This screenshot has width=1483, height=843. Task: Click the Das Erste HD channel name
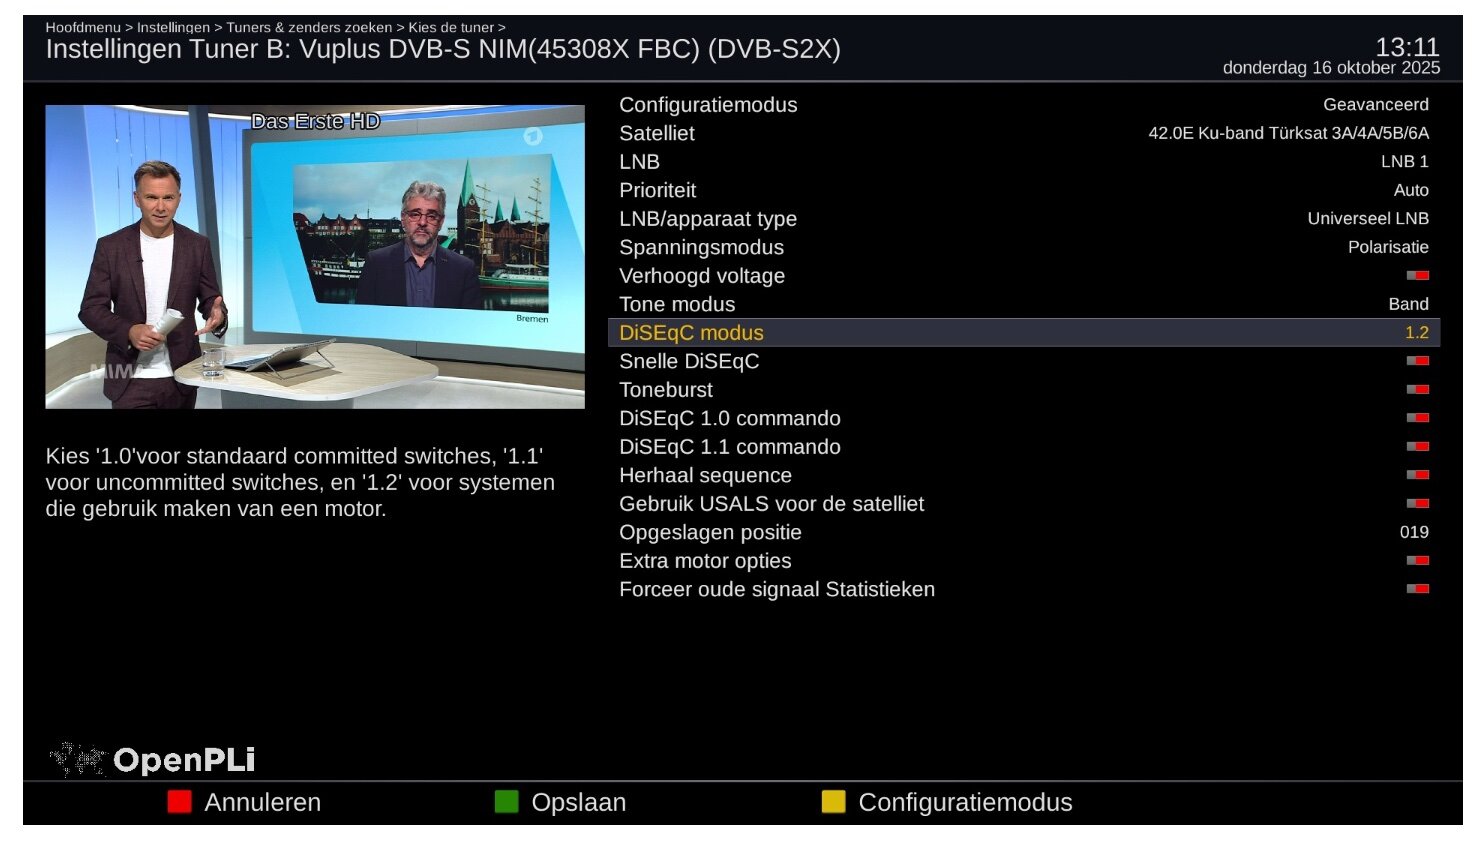click(315, 121)
